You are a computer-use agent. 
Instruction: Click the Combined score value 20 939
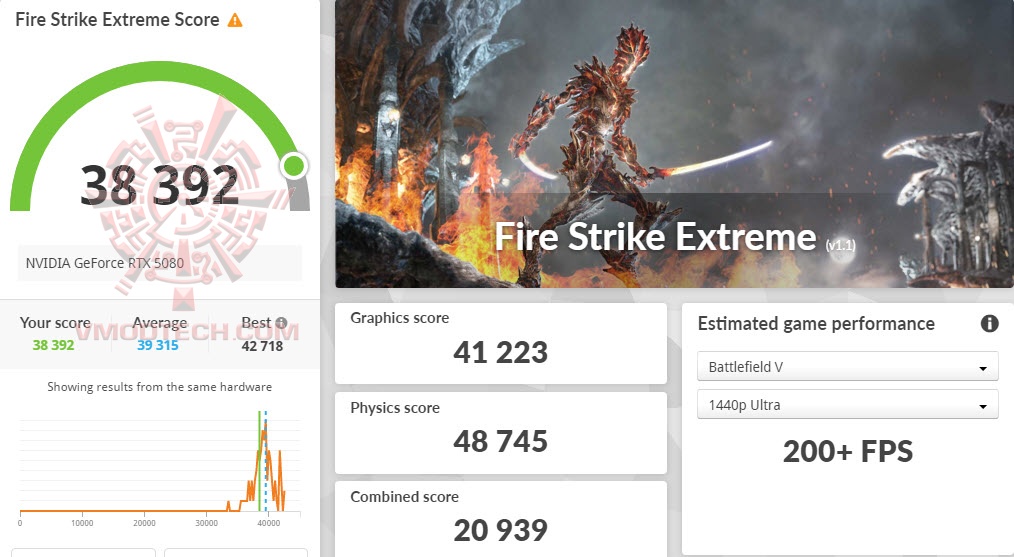[x=501, y=530]
